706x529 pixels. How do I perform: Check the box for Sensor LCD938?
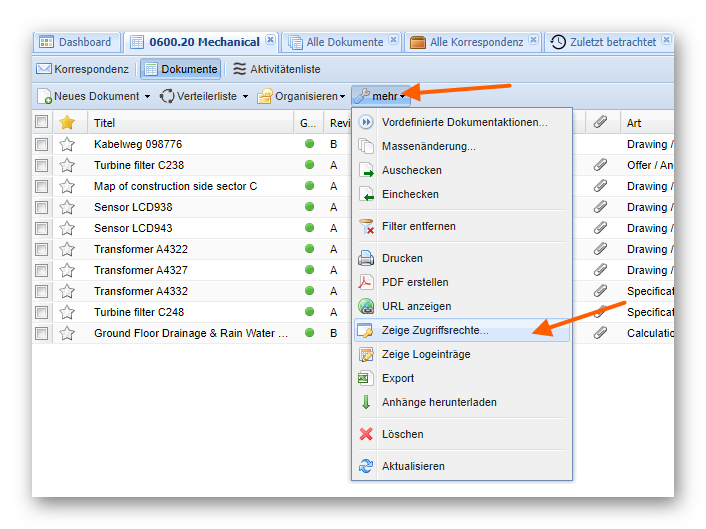(41, 207)
